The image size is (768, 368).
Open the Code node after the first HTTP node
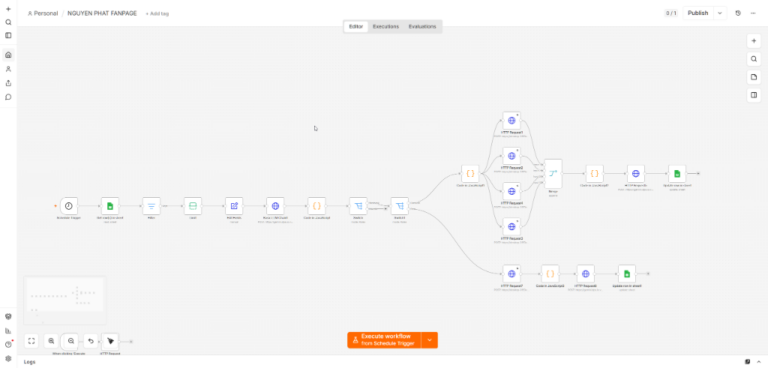[x=317, y=206]
